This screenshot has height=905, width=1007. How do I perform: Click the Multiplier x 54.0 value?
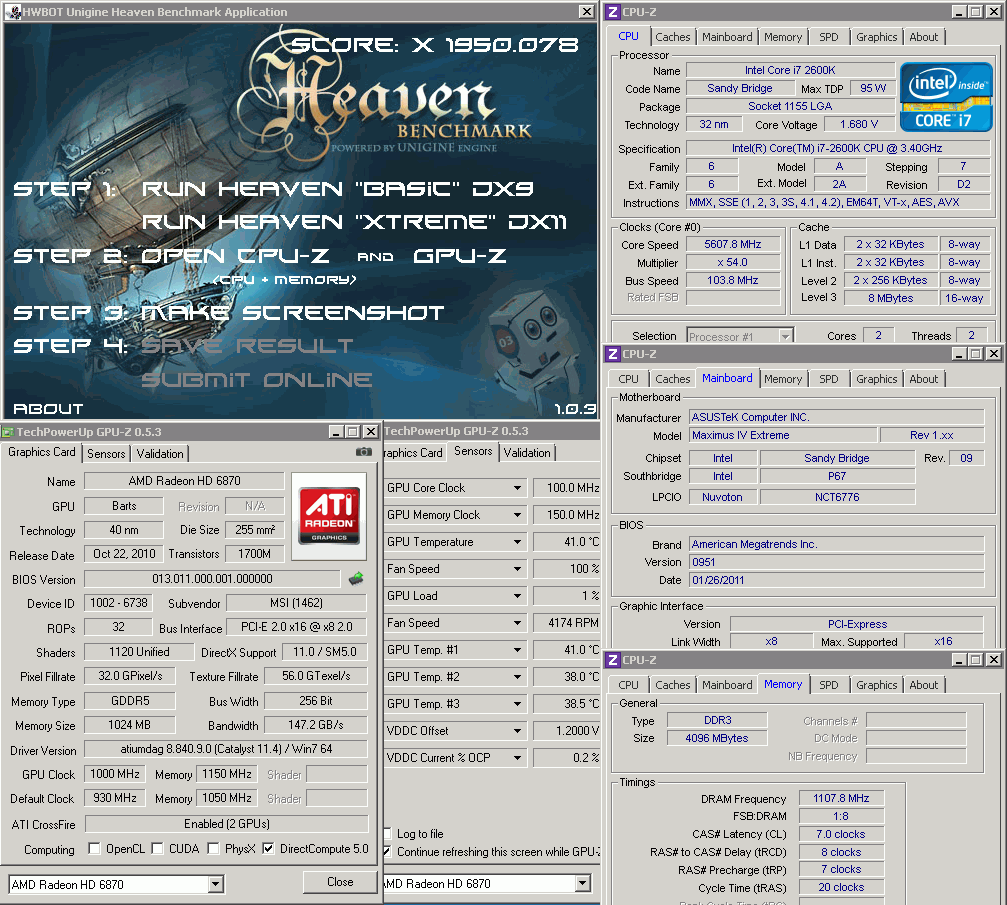click(x=733, y=262)
